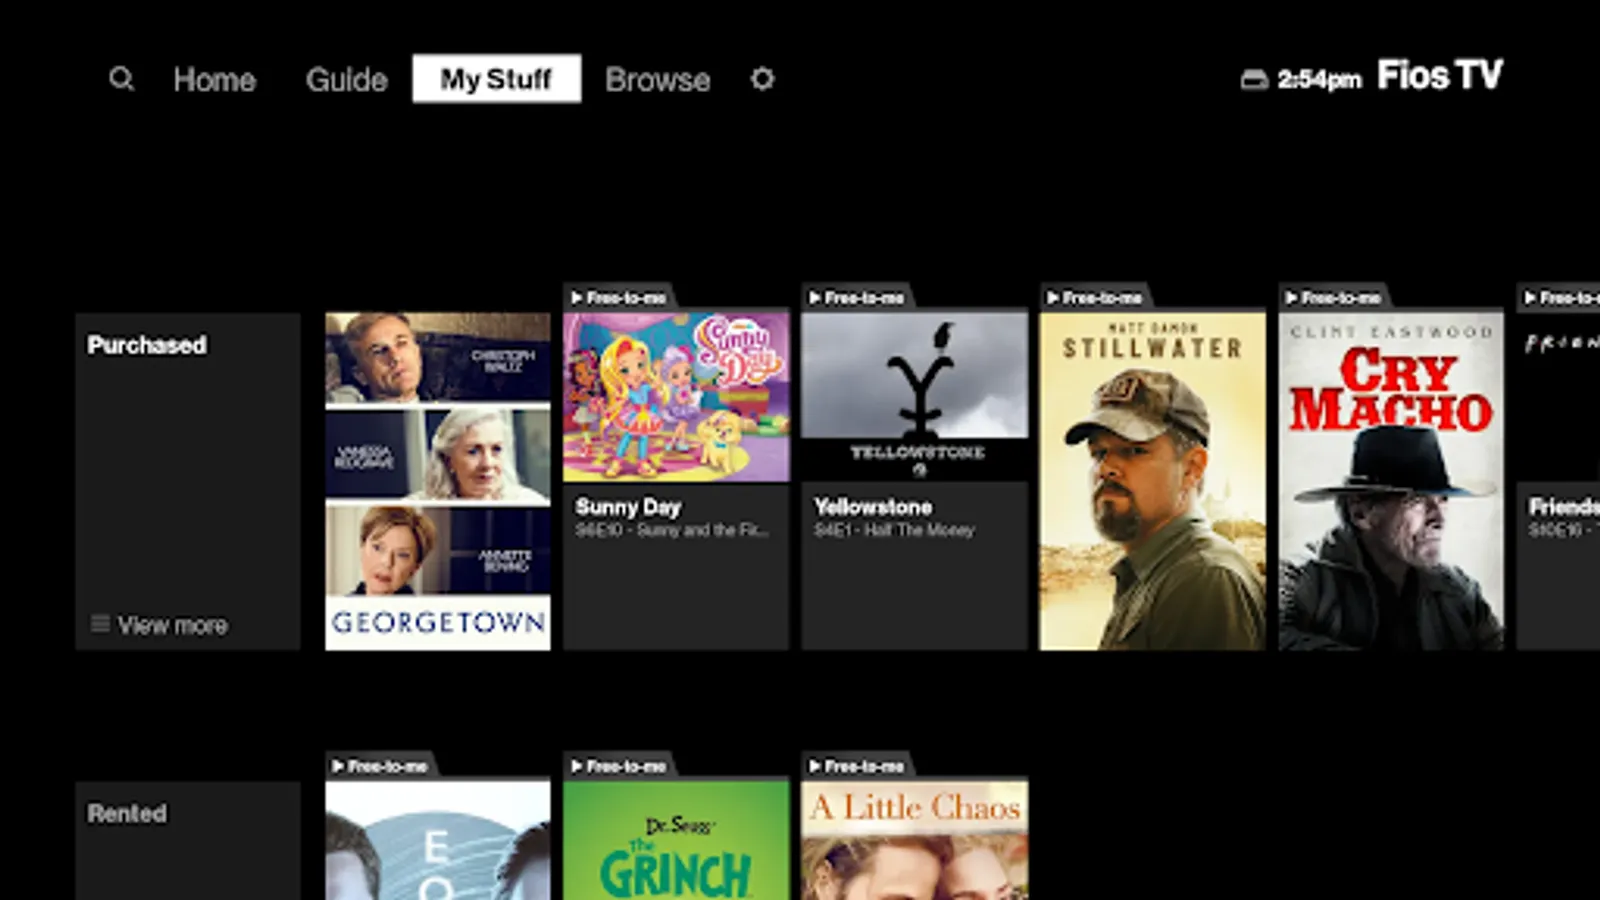Screen dimensions: 1600x900
Task: Click the Sunny Day episode subtitle line
Action: click(672, 530)
